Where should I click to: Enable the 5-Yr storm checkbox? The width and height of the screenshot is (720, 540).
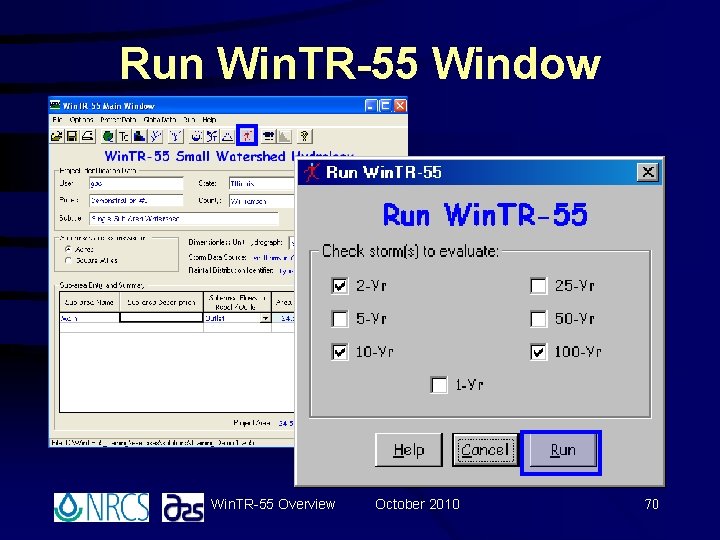click(x=339, y=319)
